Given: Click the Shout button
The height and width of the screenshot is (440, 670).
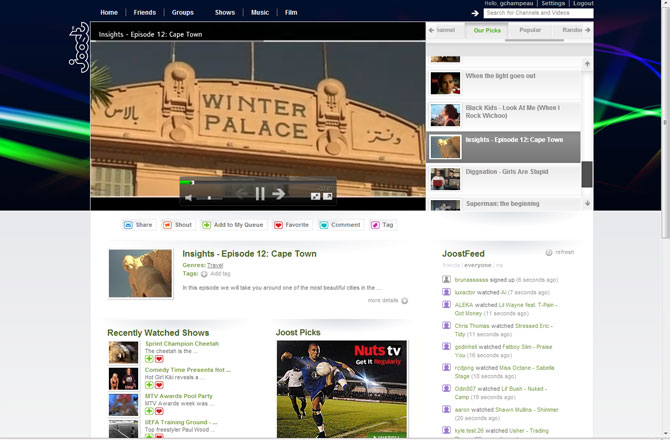Looking at the screenshot, I should coord(178,225).
